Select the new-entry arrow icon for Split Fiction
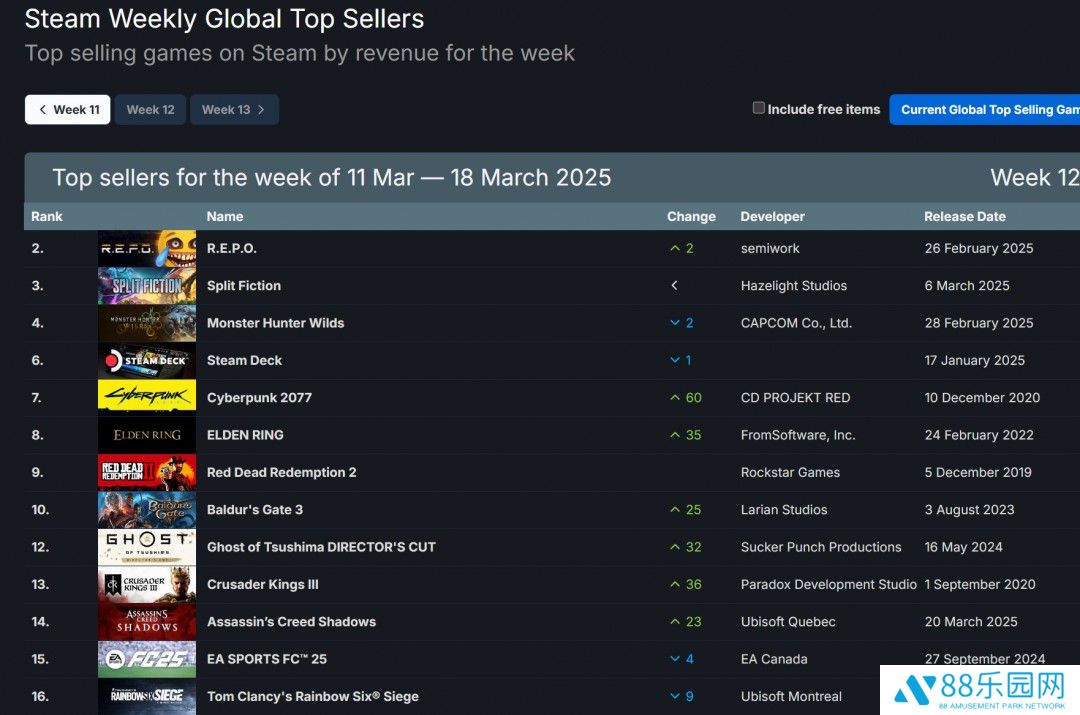 [674, 285]
